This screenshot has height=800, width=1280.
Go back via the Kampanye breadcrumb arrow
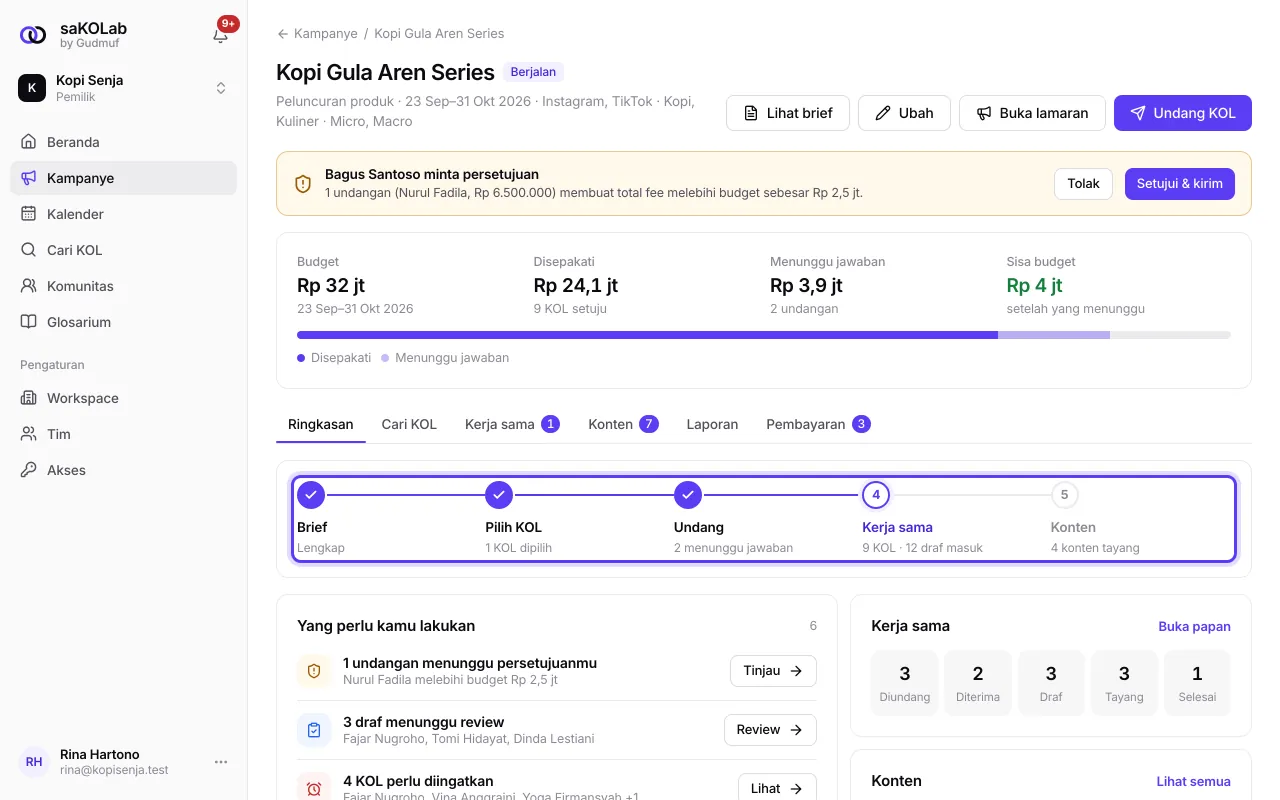[283, 34]
